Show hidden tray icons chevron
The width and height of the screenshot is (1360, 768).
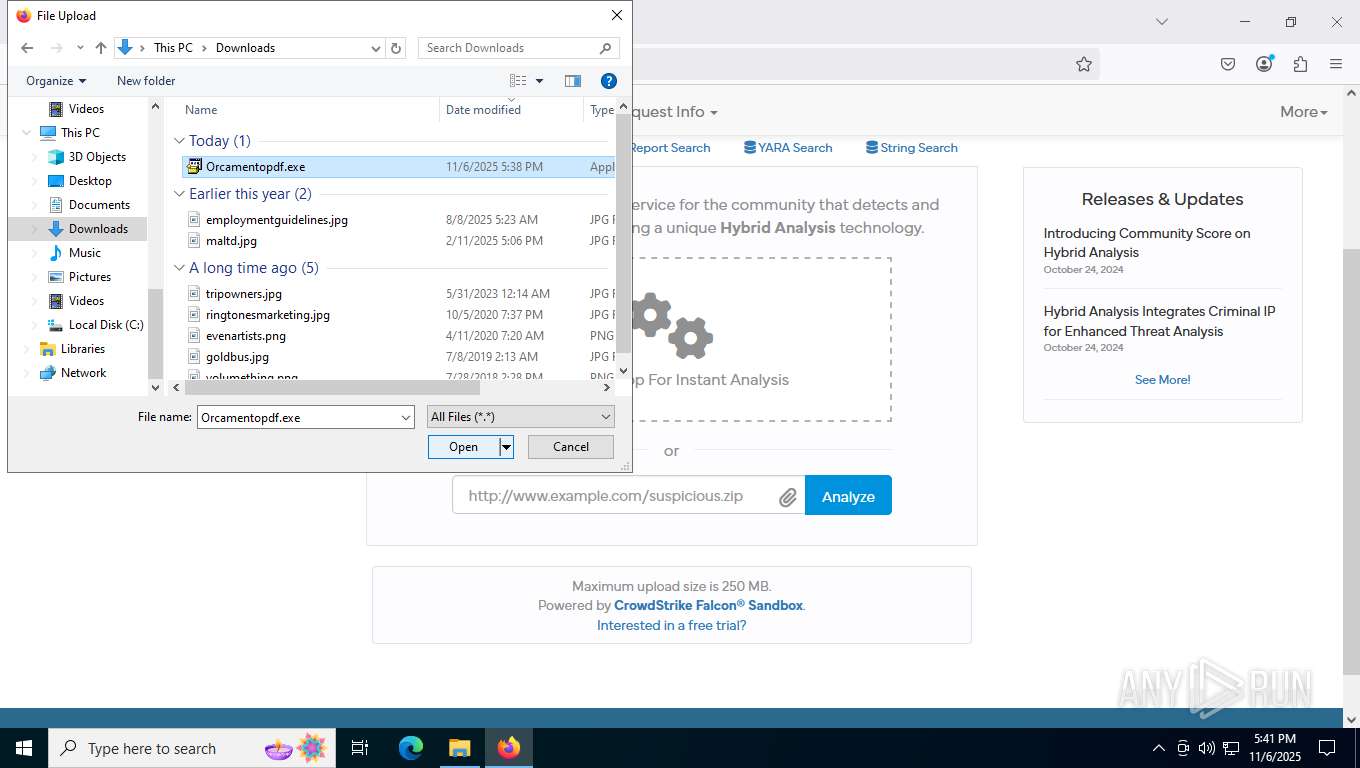(x=1159, y=748)
